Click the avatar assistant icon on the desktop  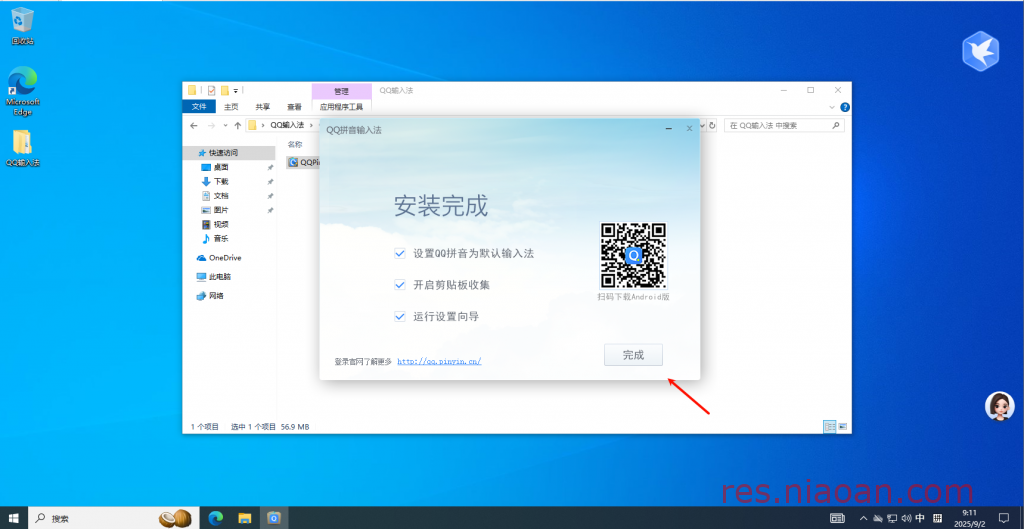click(999, 406)
